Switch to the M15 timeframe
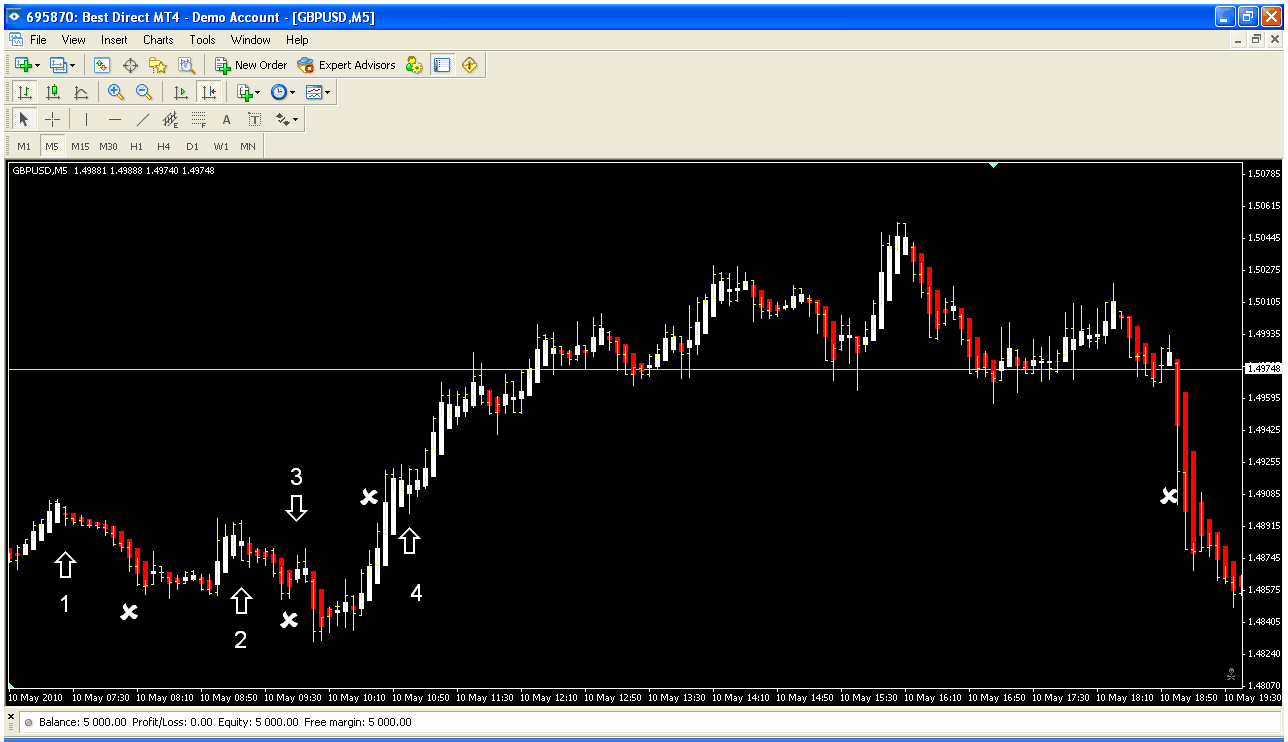 tap(80, 146)
